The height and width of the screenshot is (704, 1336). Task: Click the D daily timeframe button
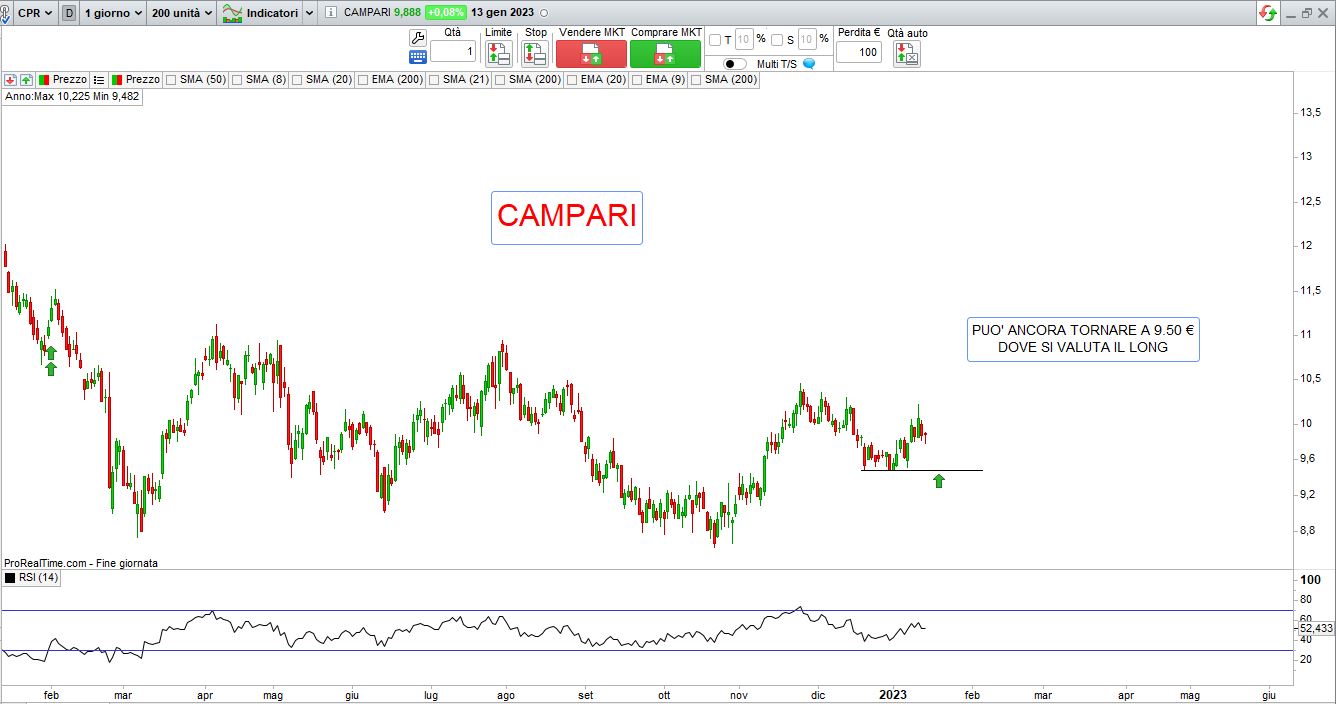(69, 14)
